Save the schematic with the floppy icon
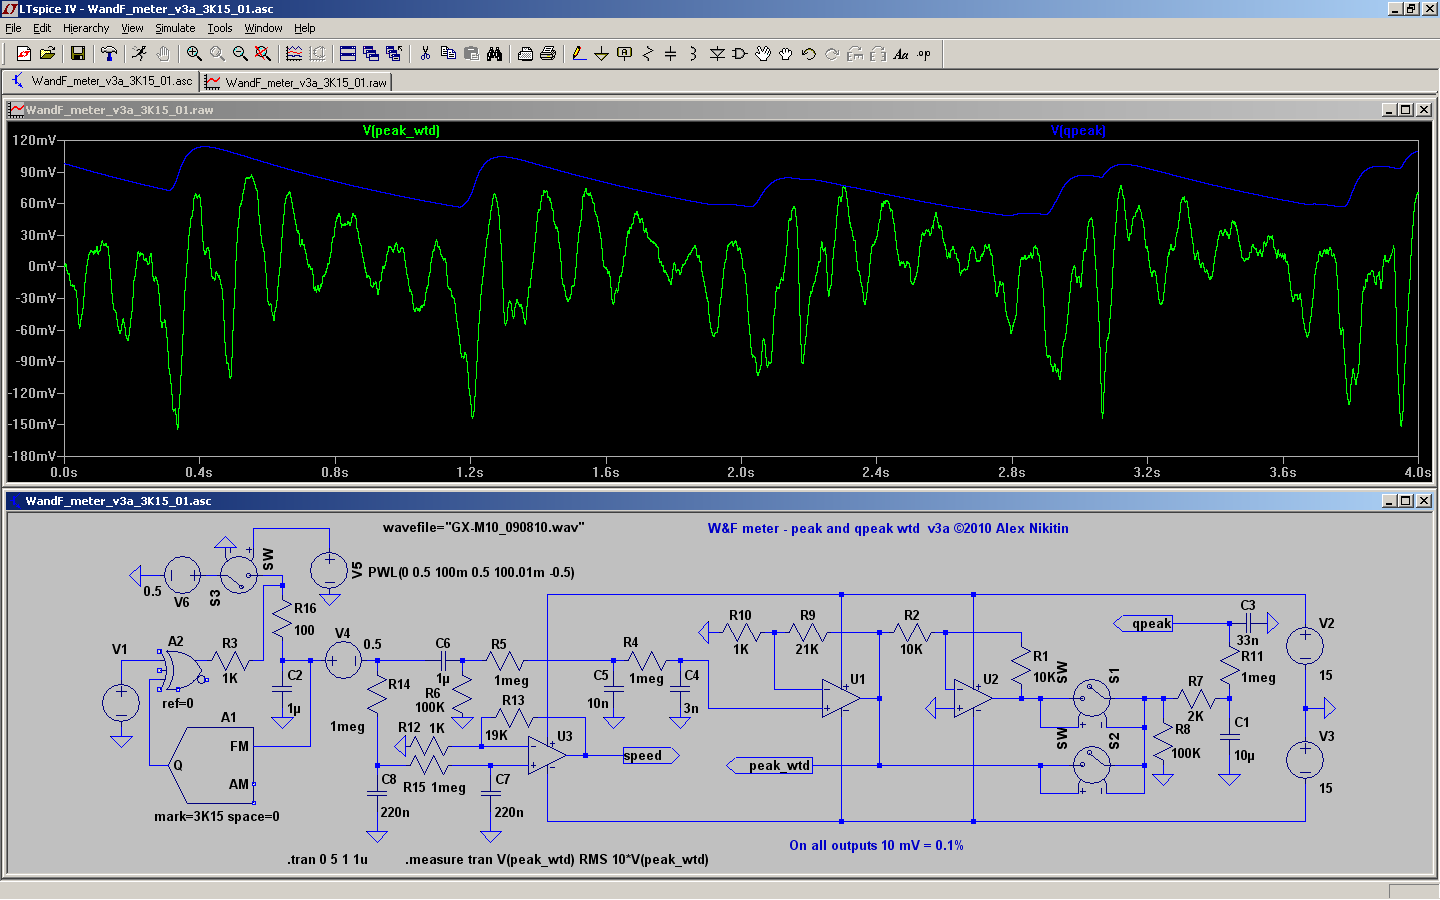The width and height of the screenshot is (1440, 900). [x=78, y=54]
